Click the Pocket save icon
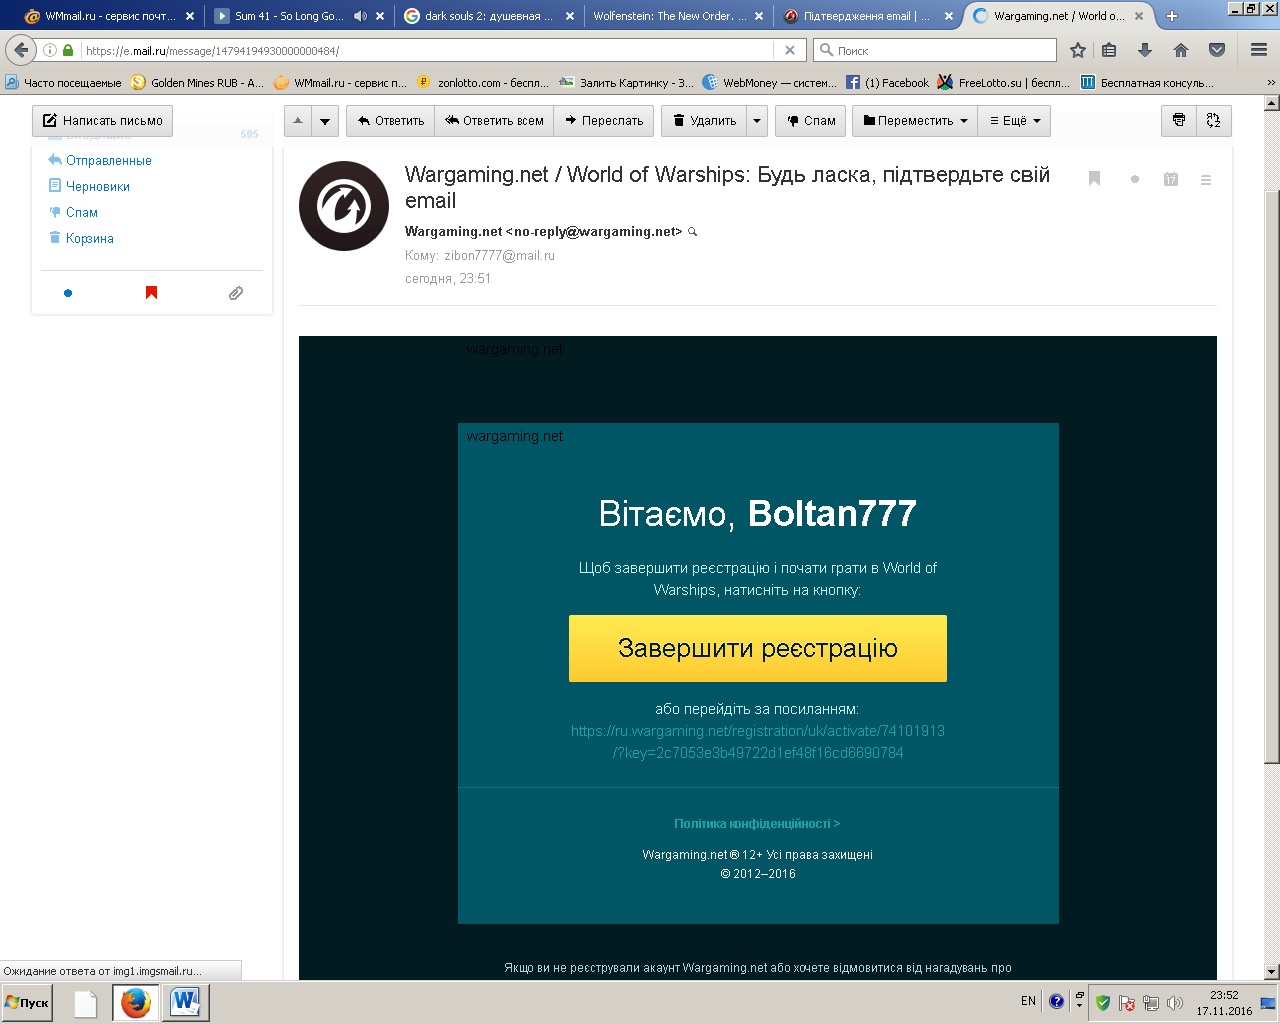The width and height of the screenshot is (1280, 1024). tap(1217, 50)
